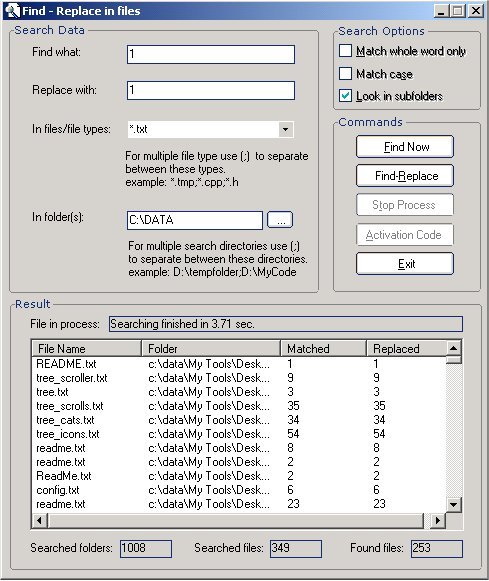Select the readme.txt row with 23 matches
Viewport: 489px width, 581px height.
(239, 504)
